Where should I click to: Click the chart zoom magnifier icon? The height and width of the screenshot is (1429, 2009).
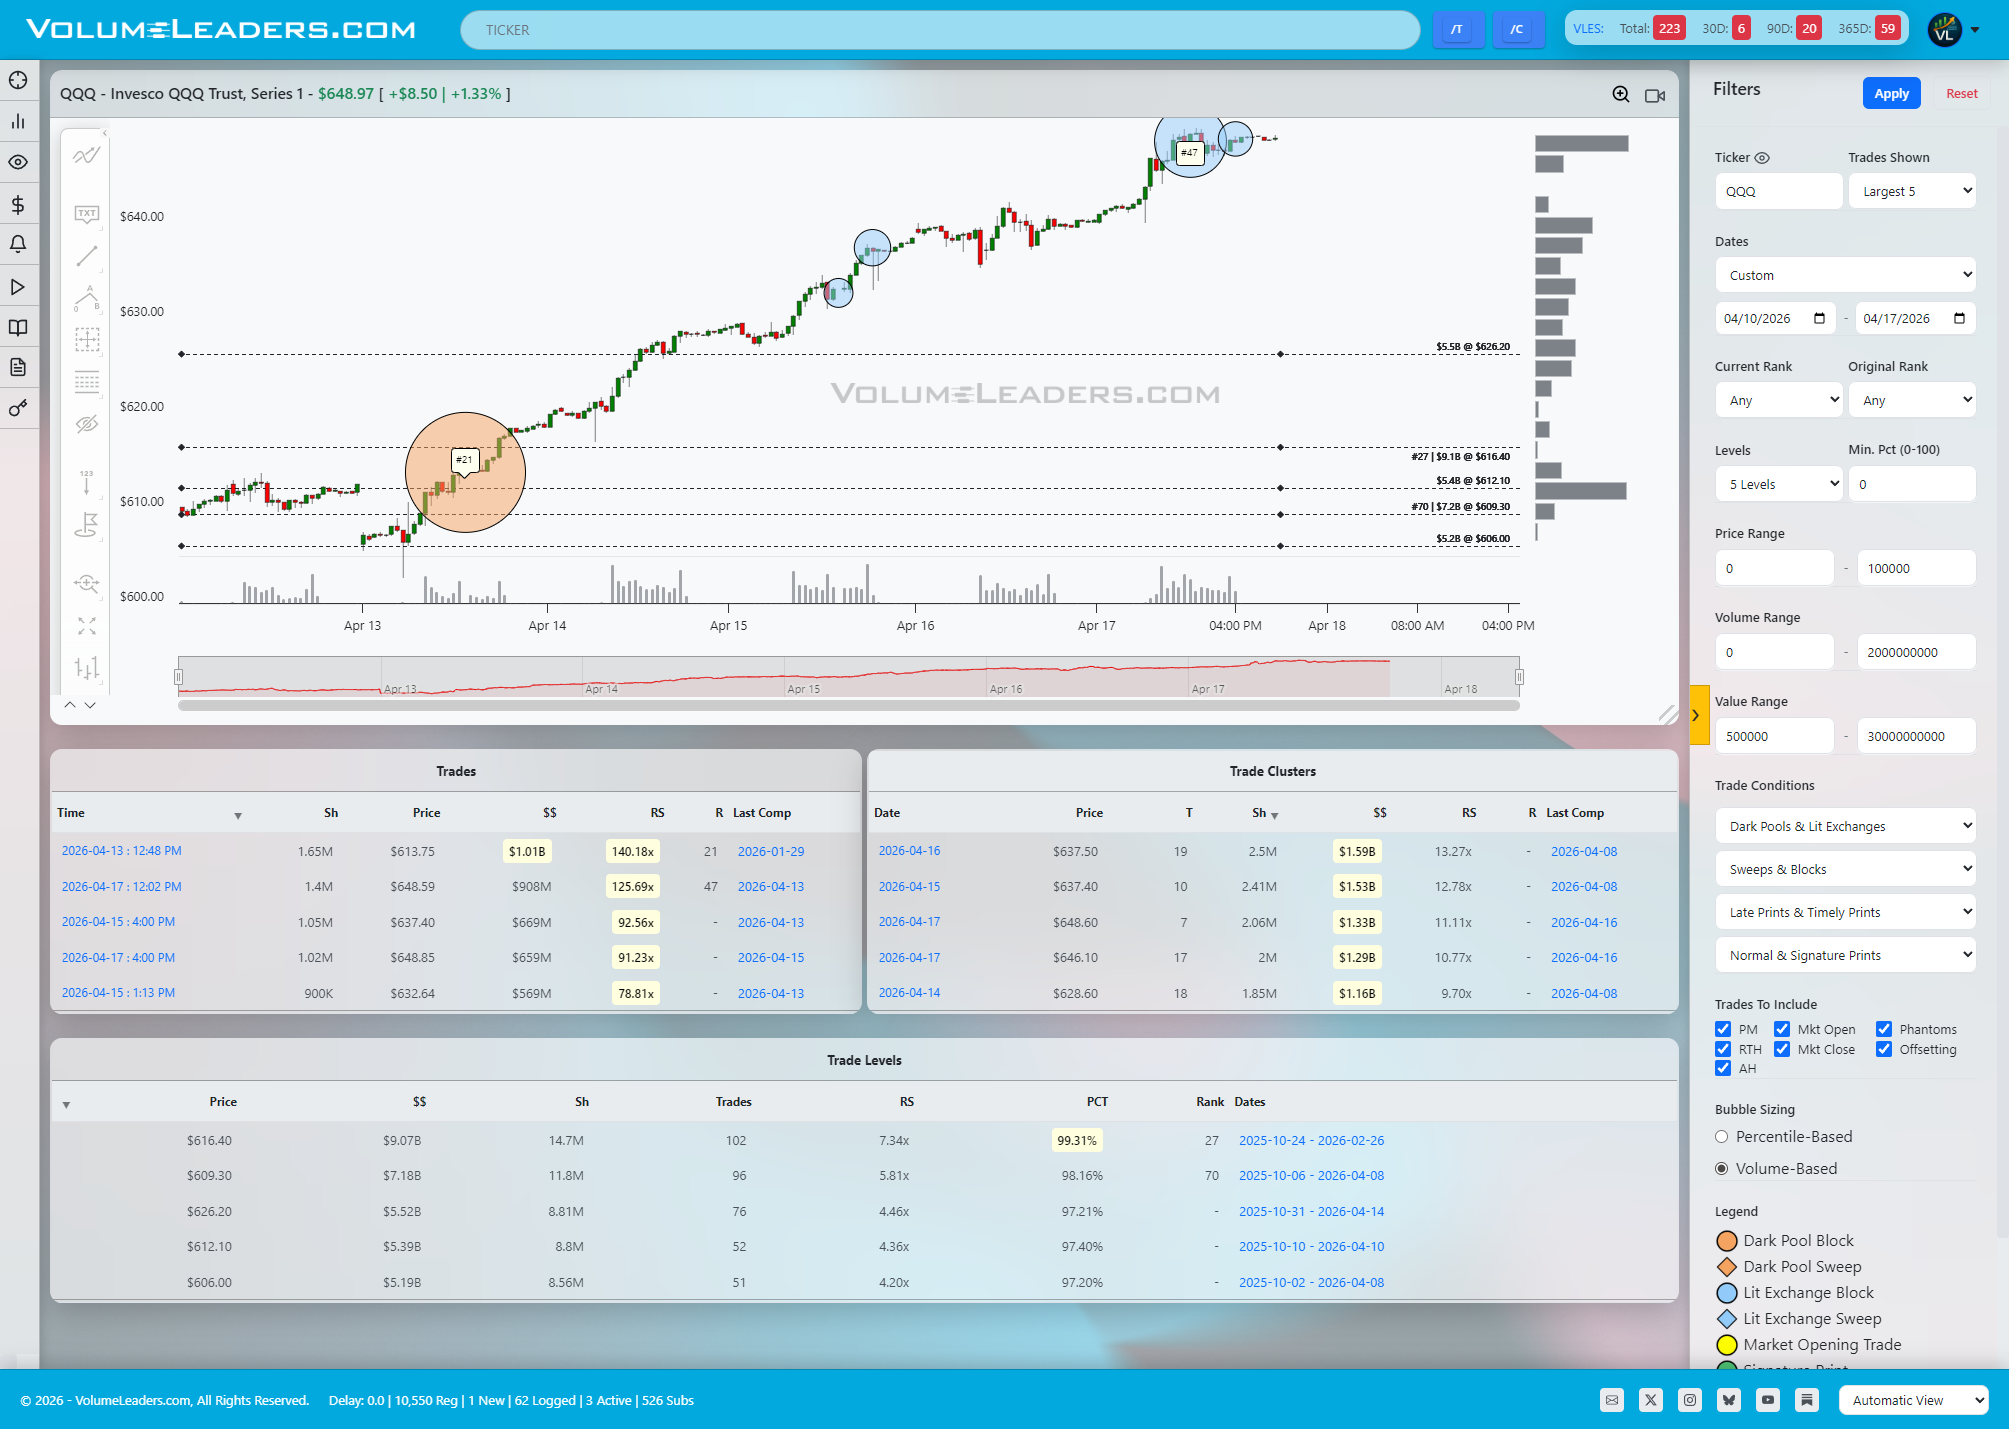pyautogui.click(x=1621, y=95)
